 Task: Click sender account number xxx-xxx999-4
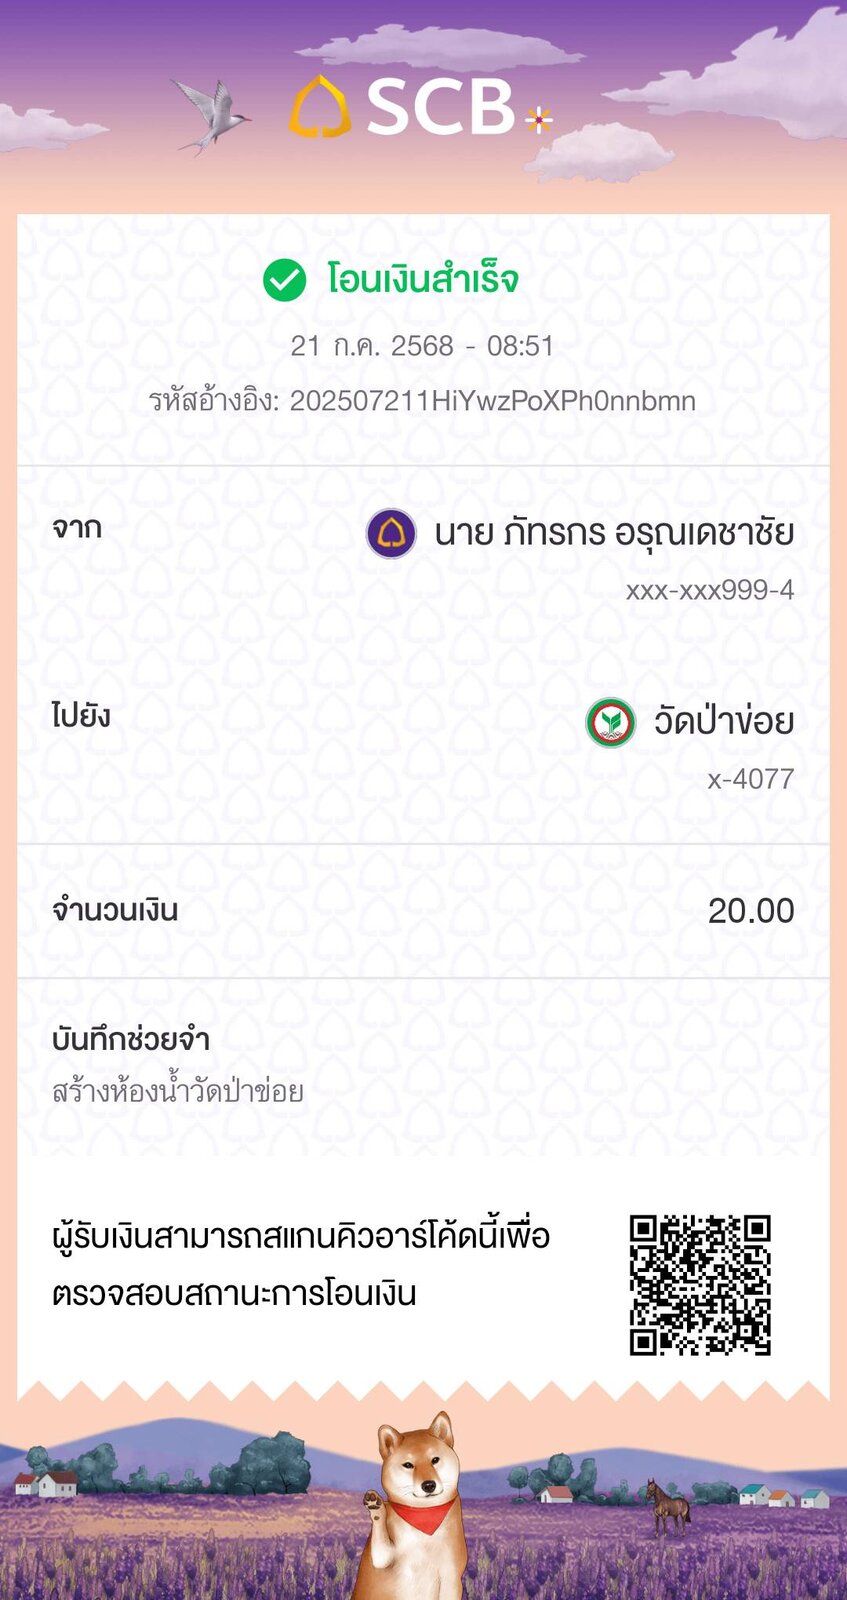(x=710, y=590)
